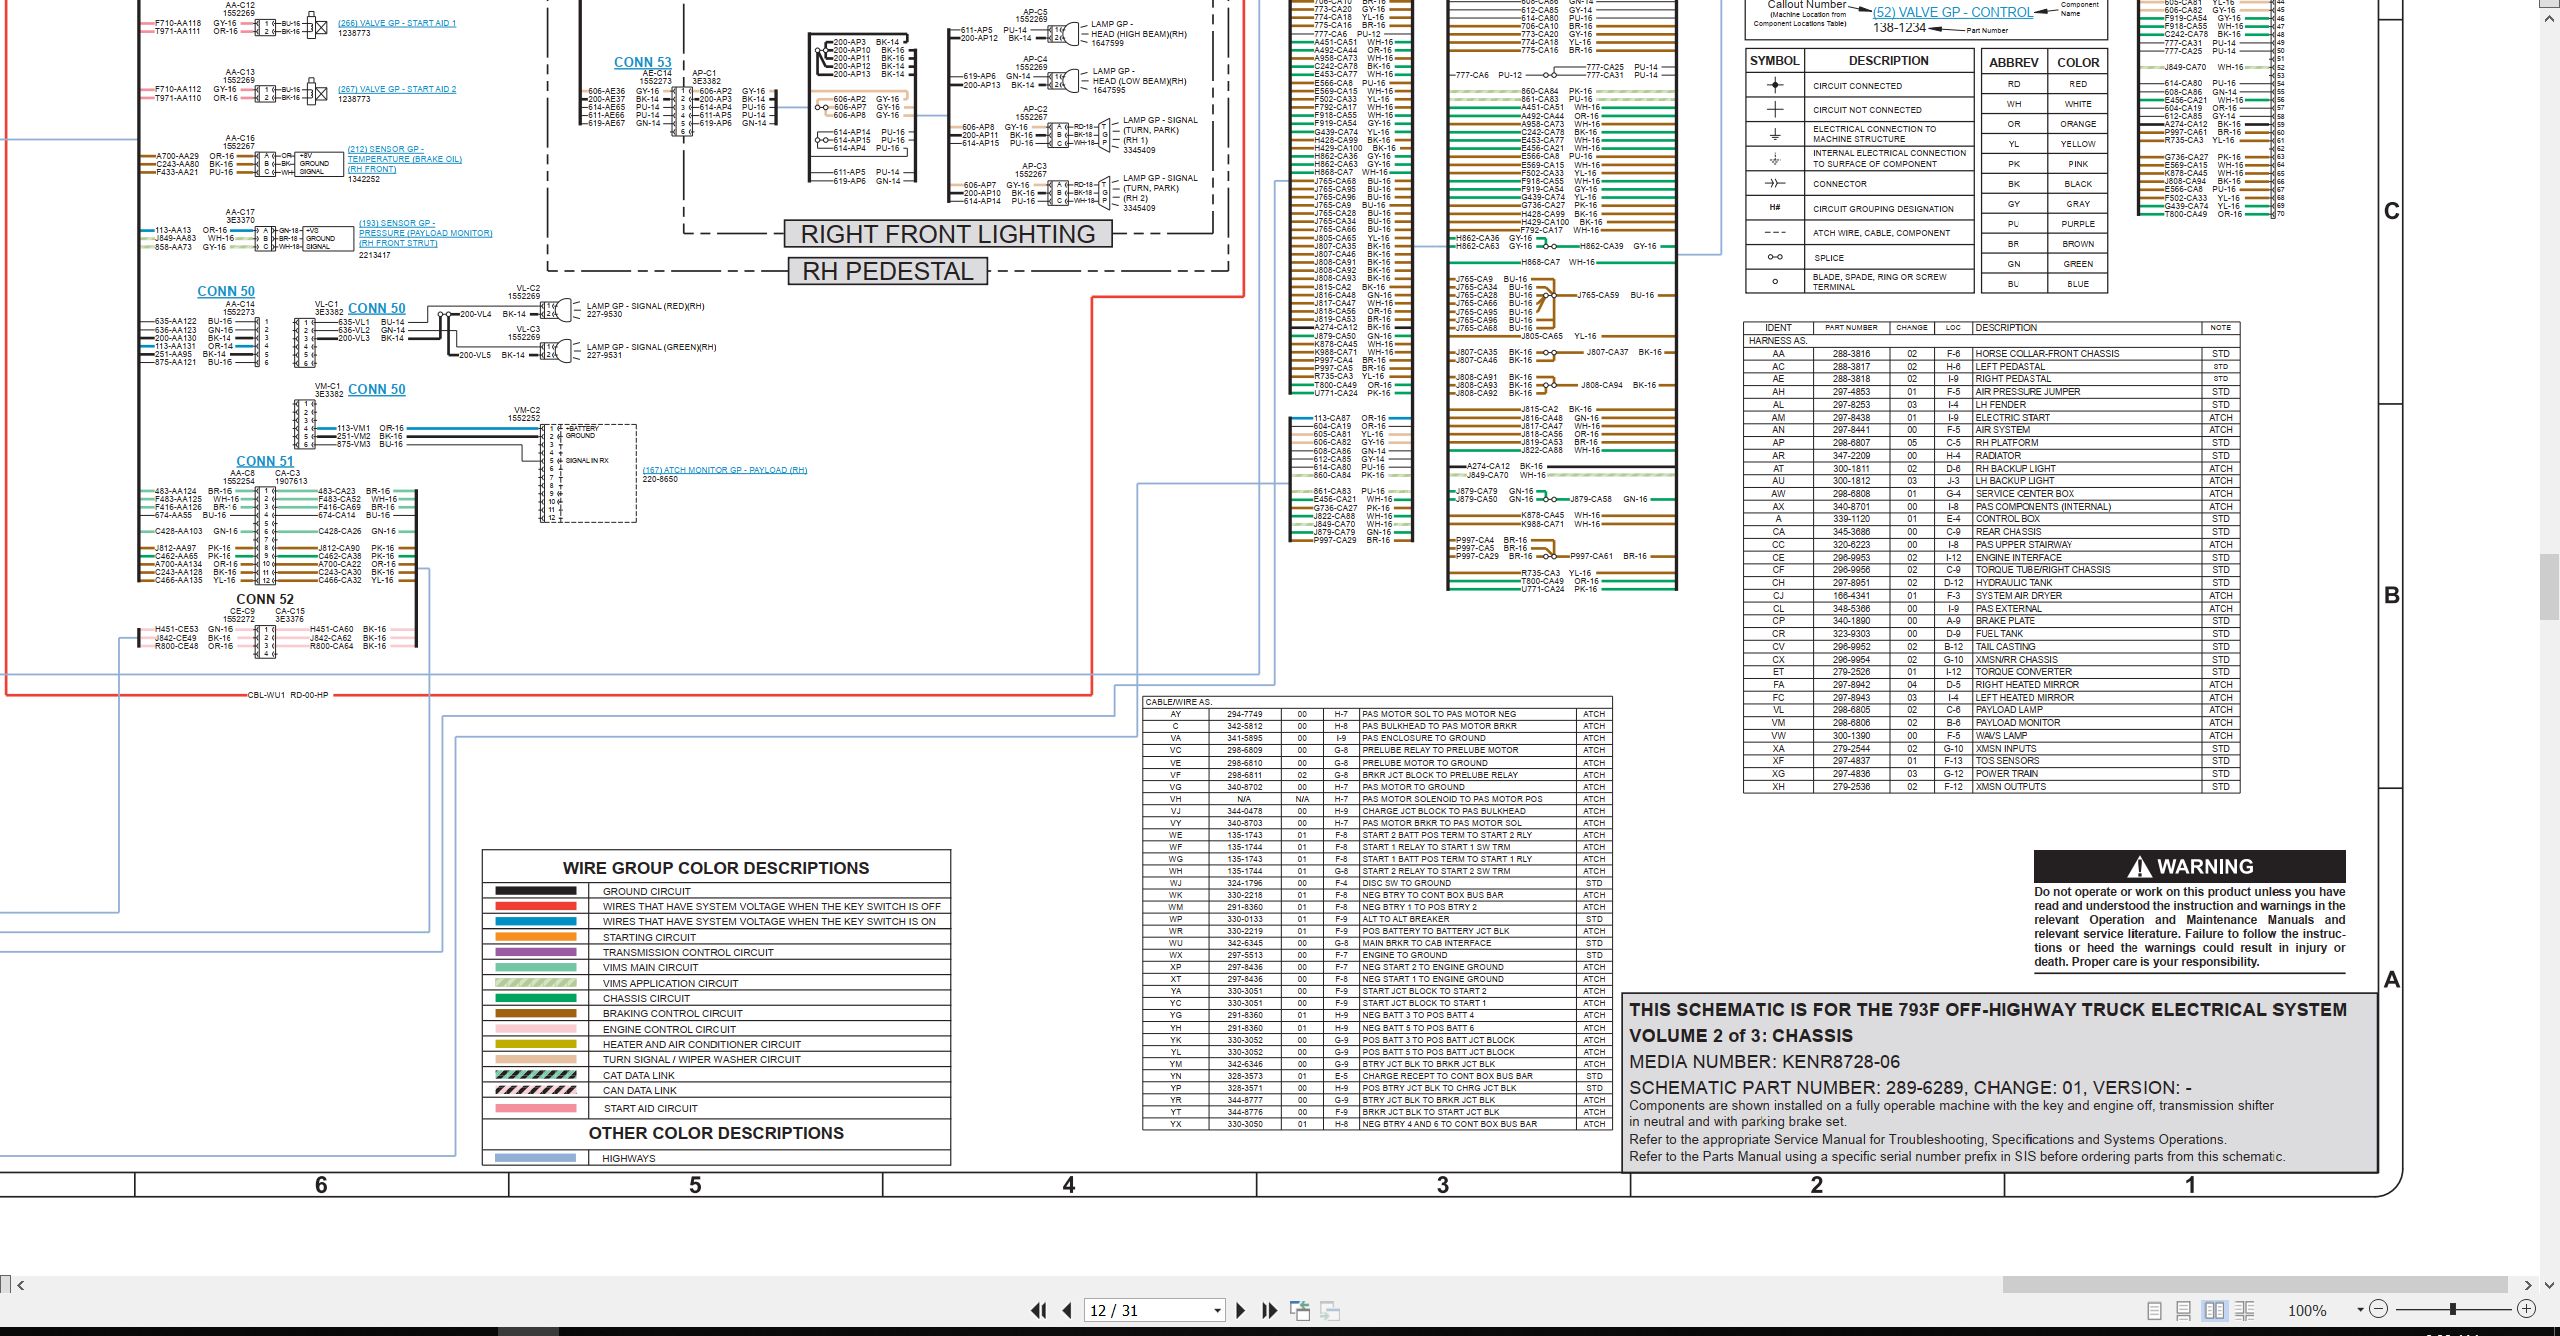Click the greyed-out next-view icon

(1330, 1310)
